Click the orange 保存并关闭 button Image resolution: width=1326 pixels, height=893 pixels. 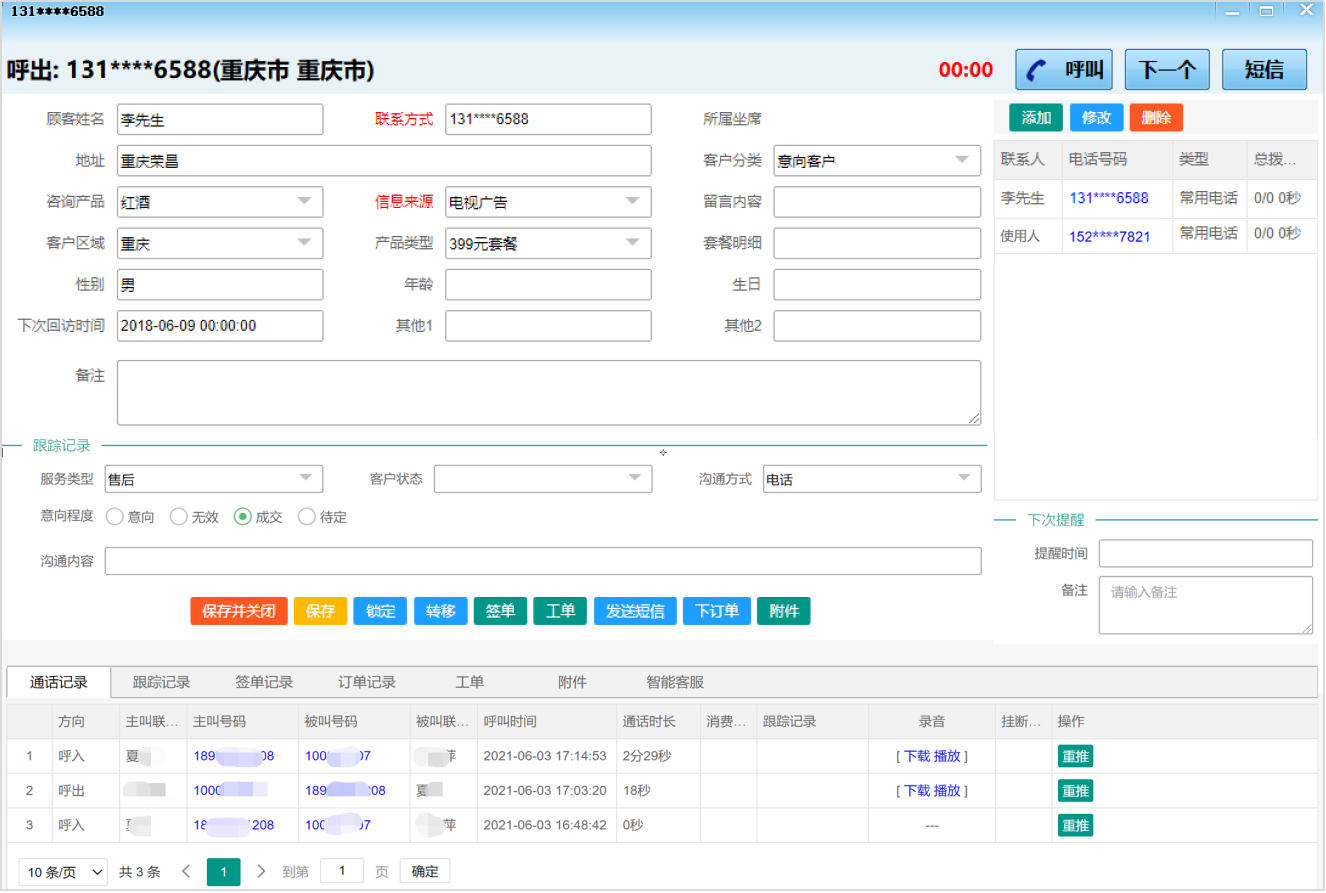click(x=239, y=611)
